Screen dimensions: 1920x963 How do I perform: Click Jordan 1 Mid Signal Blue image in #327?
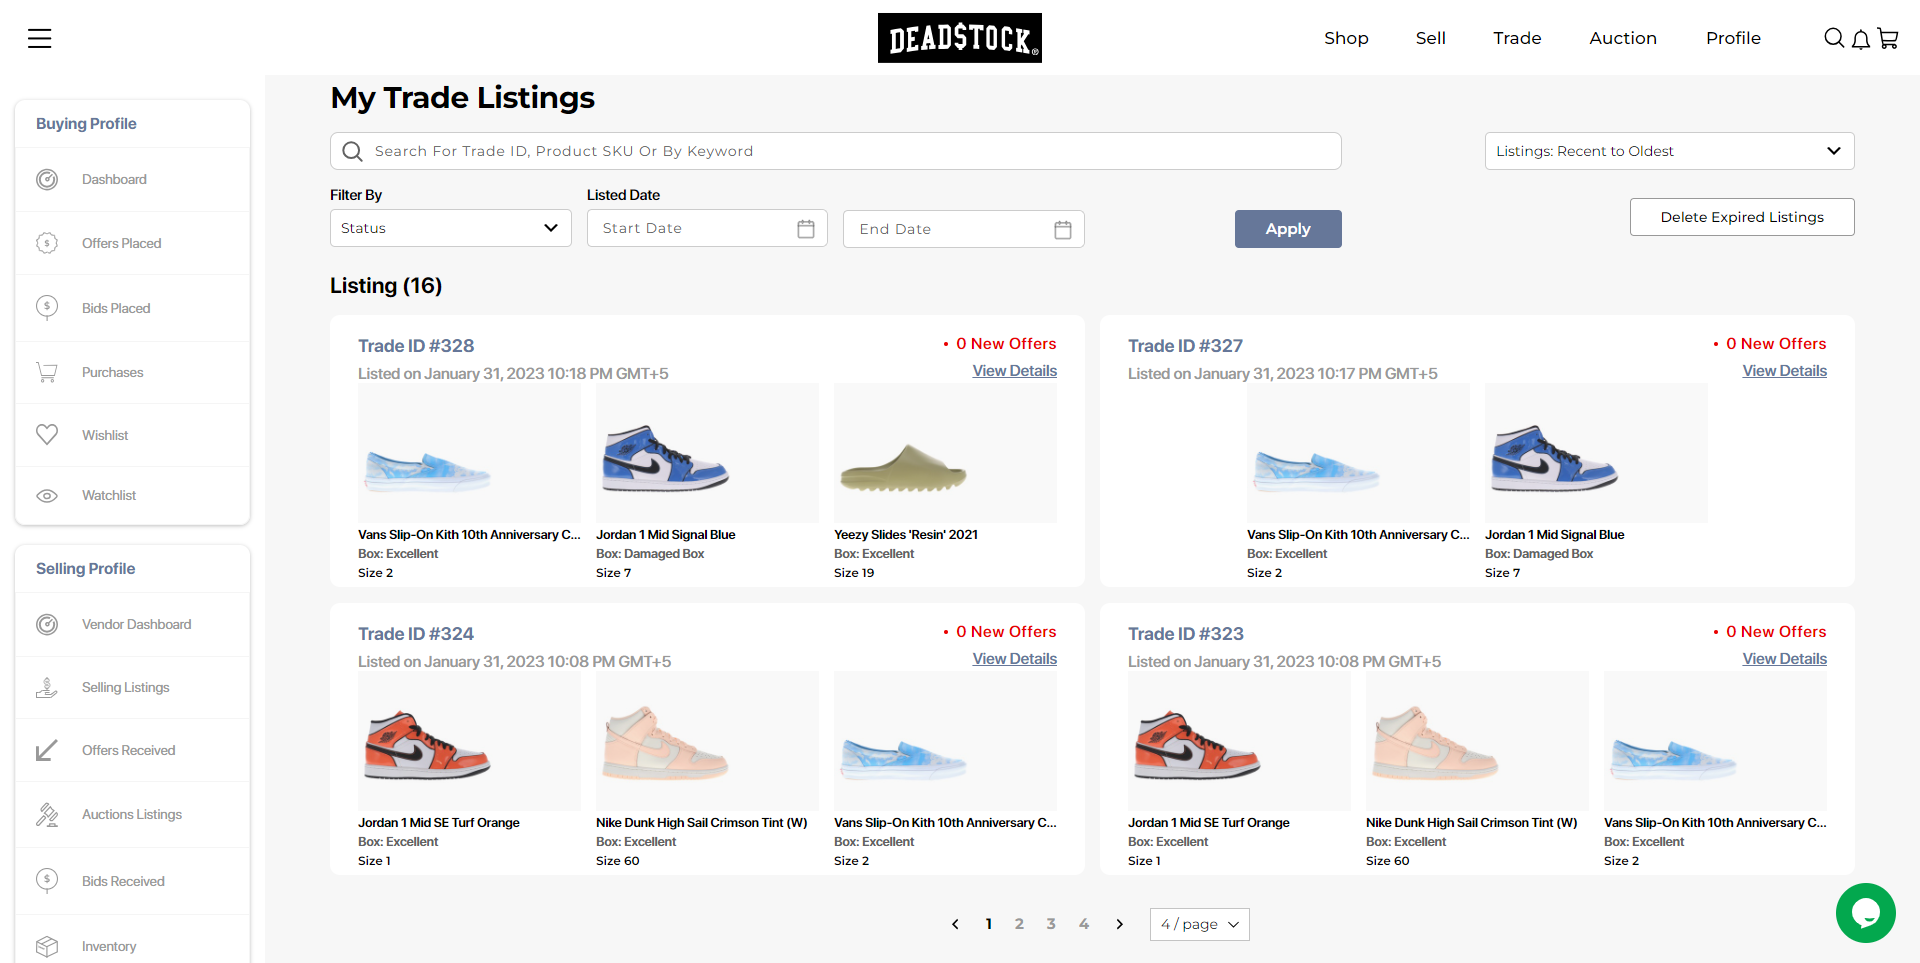(1596, 453)
